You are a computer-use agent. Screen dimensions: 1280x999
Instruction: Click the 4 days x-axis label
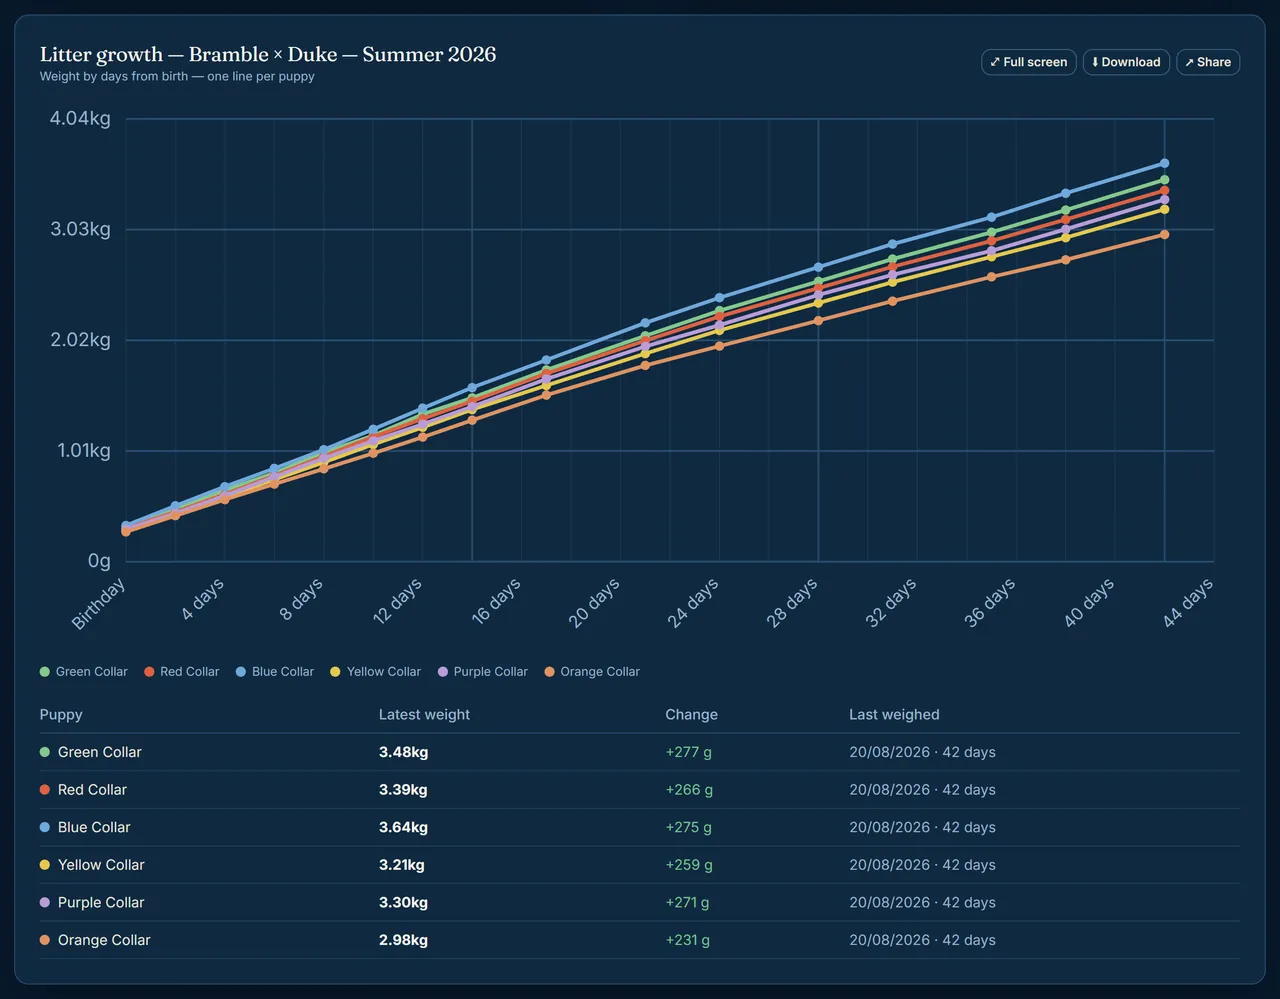point(202,599)
